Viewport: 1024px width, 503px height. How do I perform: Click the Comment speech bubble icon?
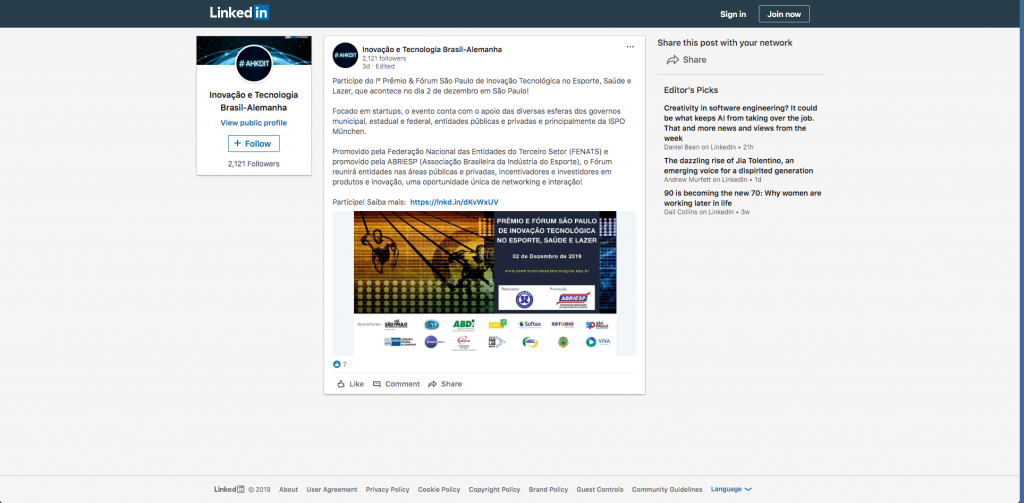tap(377, 384)
